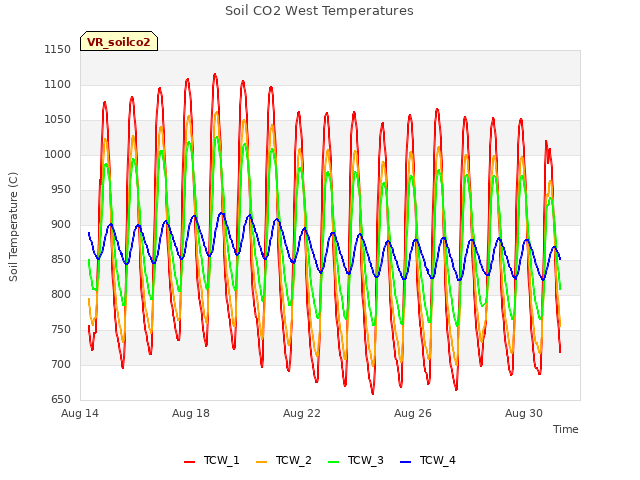Toggle TCW_4 series in legend
This screenshot has height=480, width=640.
pos(428,460)
